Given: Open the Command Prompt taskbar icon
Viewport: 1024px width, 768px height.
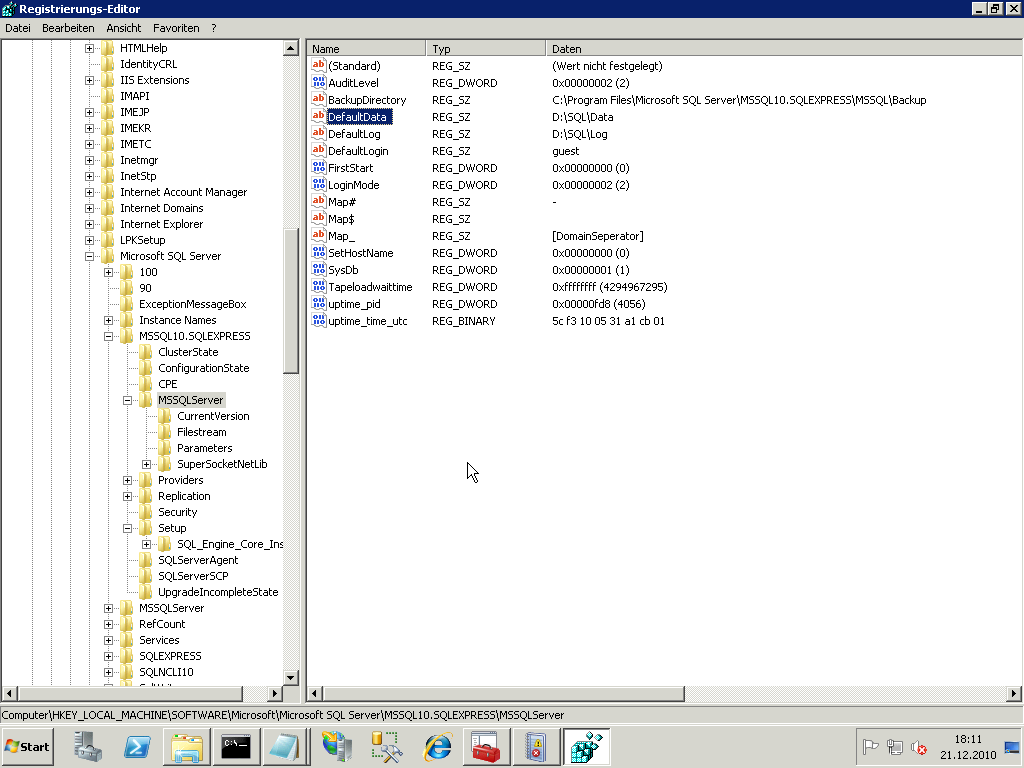Looking at the screenshot, I should pyautogui.click(x=236, y=746).
